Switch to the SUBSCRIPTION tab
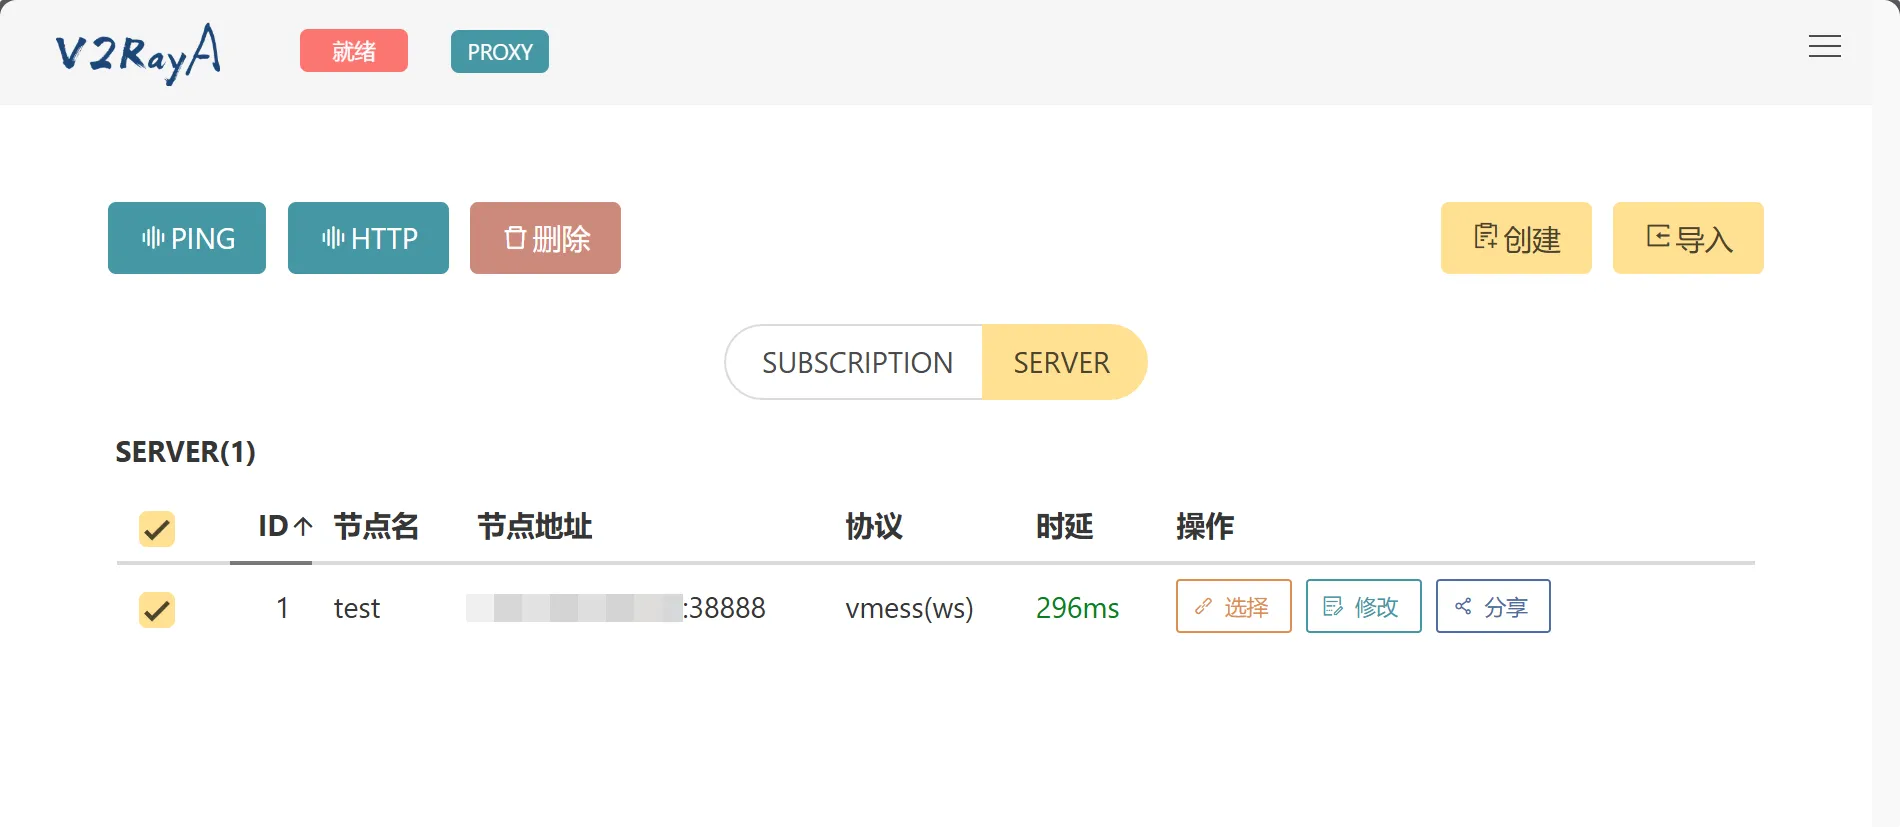This screenshot has height=827, width=1900. click(x=856, y=362)
